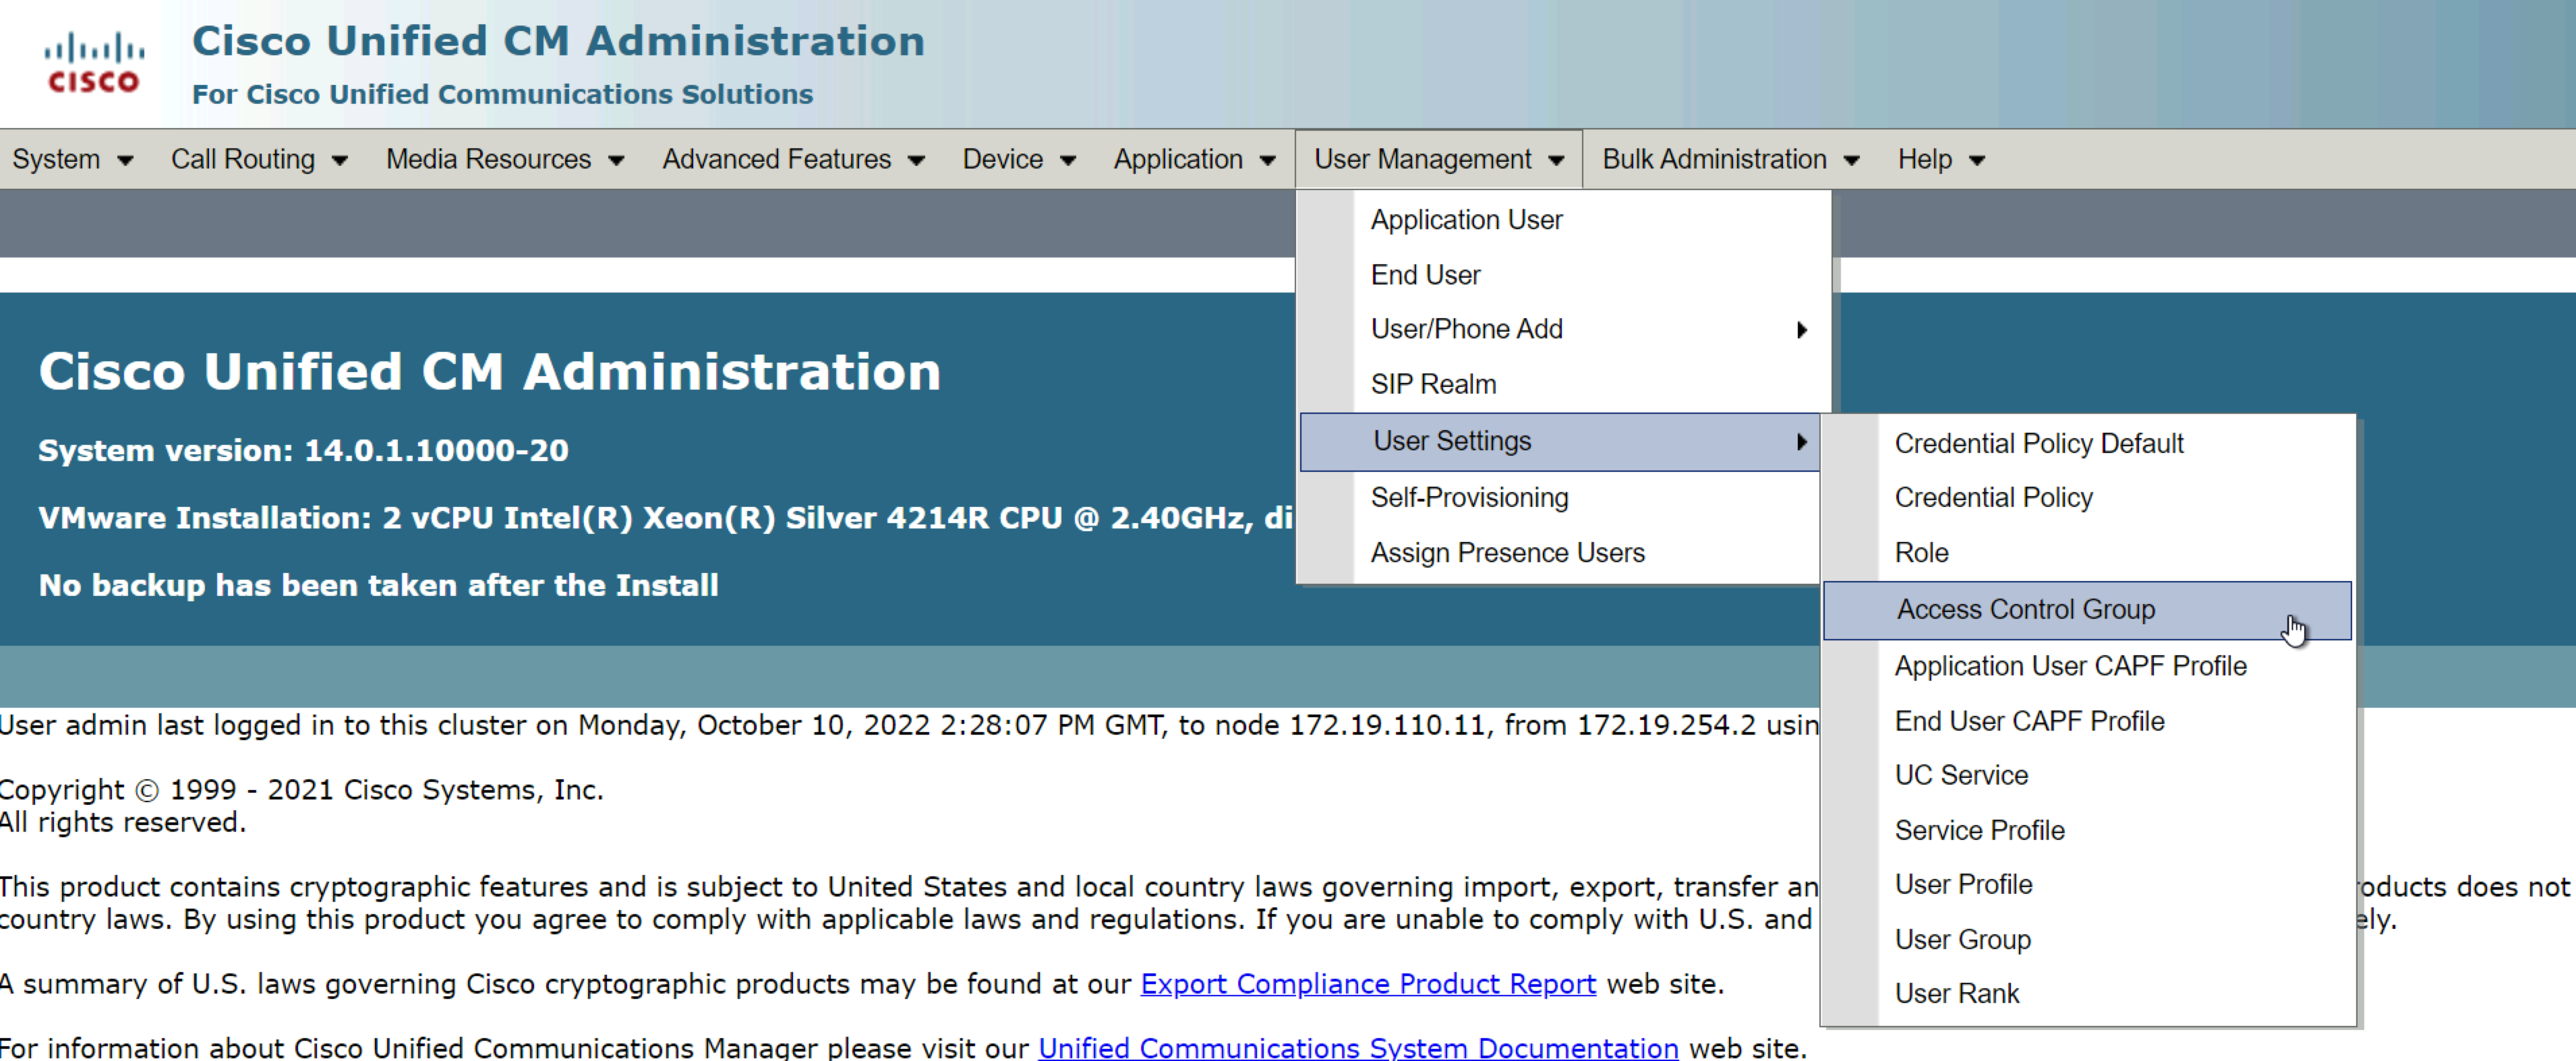Select User Rank in the submenu

coord(2088,994)
